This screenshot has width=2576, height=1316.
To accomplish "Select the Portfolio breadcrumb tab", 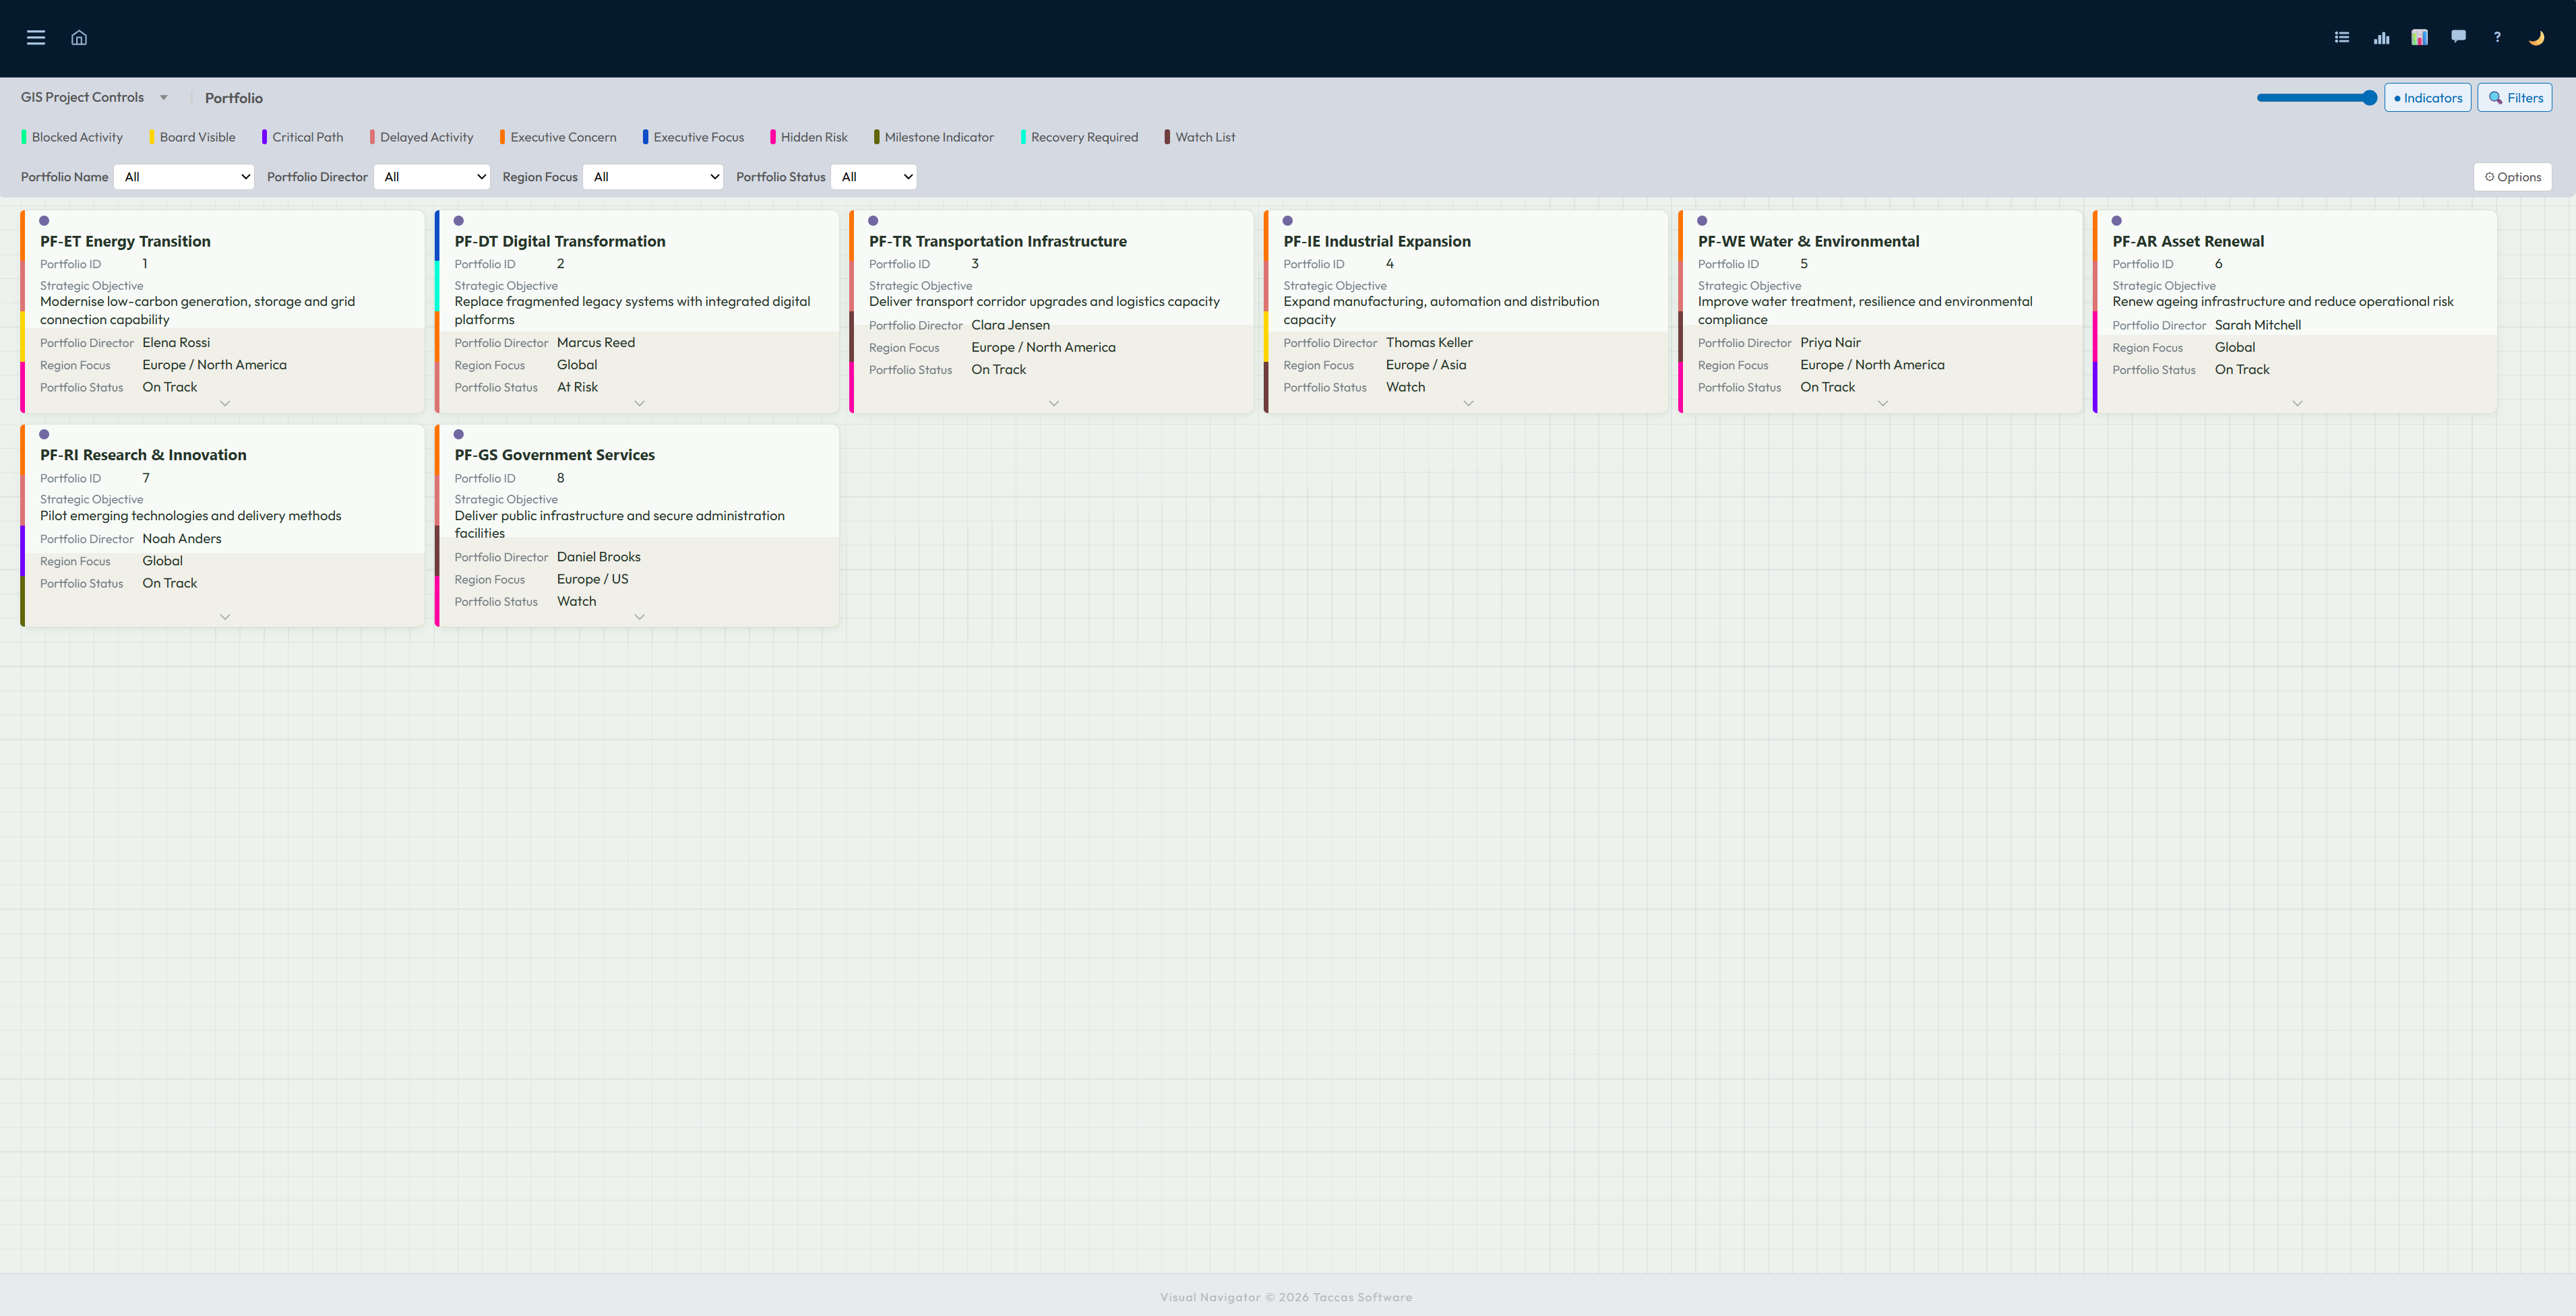I will [234, 98].
